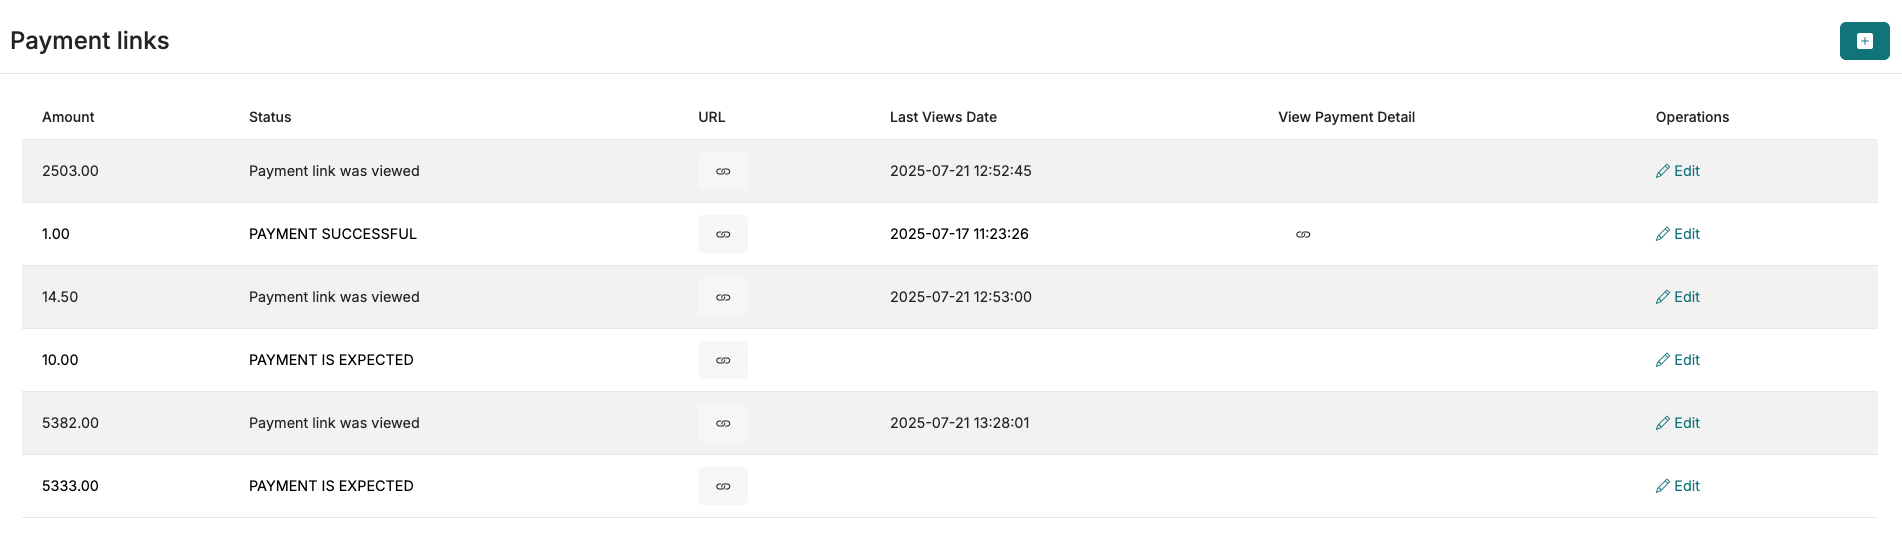1902x548 pixels.
Task: Copy URL link icon for 2503.00 payment
Action: [723, 171]
